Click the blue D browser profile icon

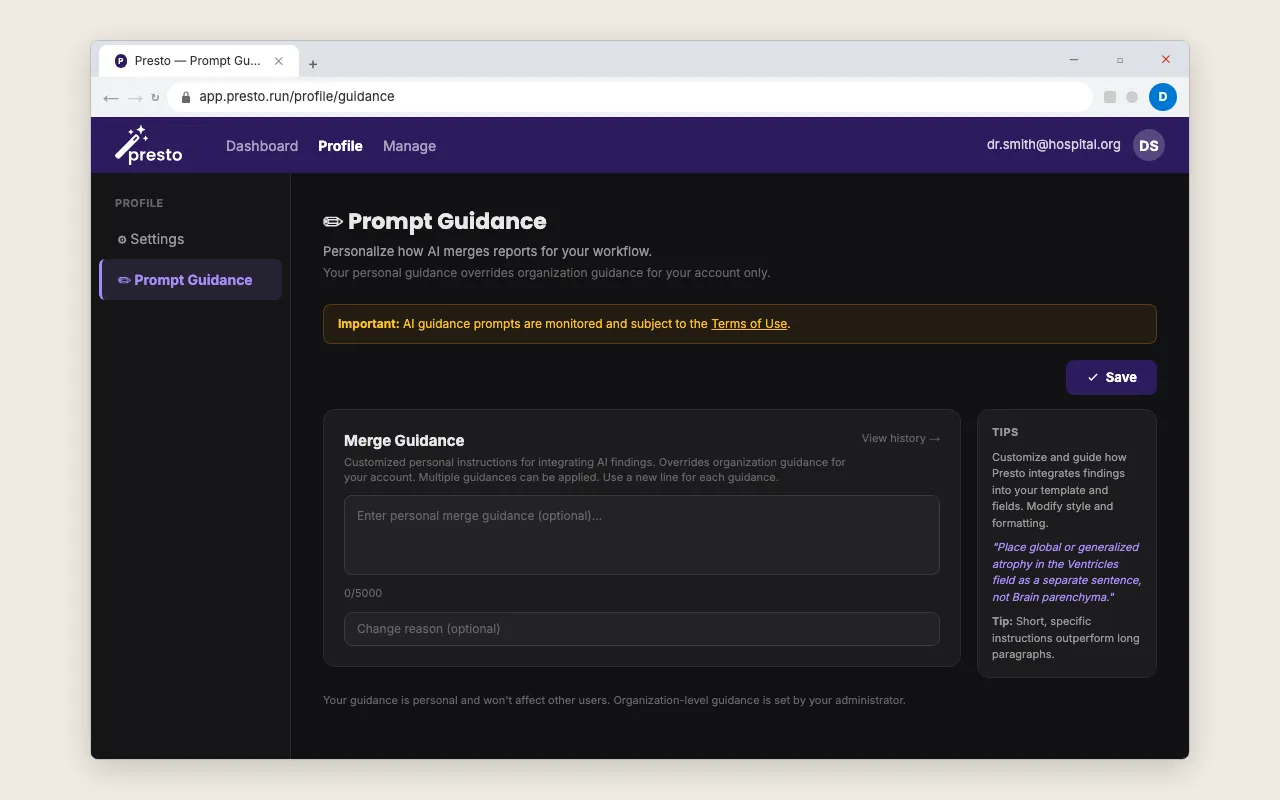pos(1162,97)
